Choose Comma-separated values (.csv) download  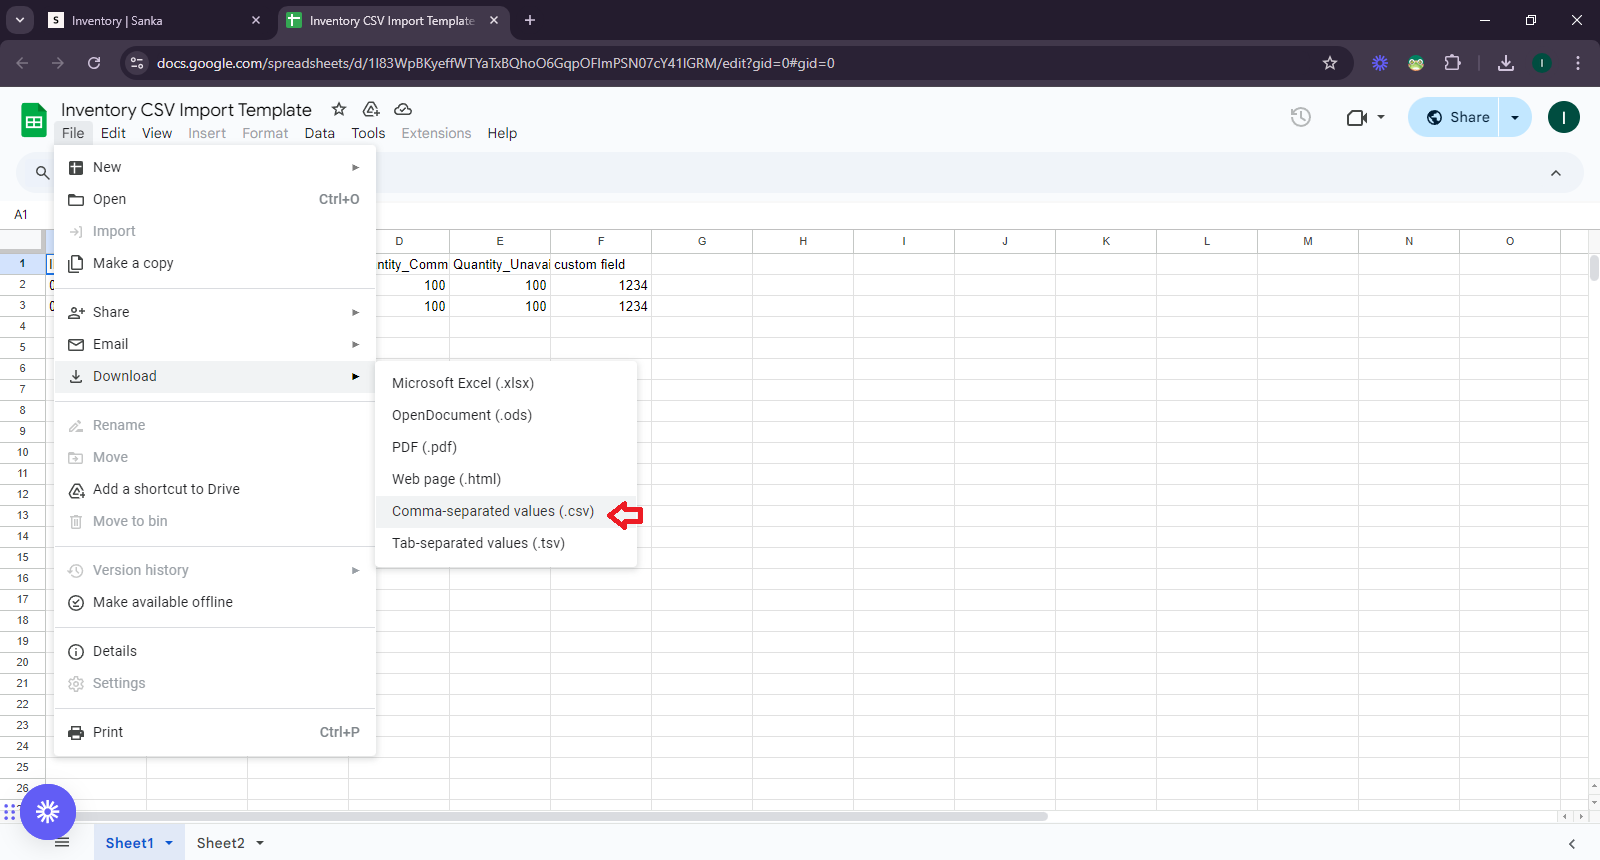pyautogui.click(x=493, y=511)
